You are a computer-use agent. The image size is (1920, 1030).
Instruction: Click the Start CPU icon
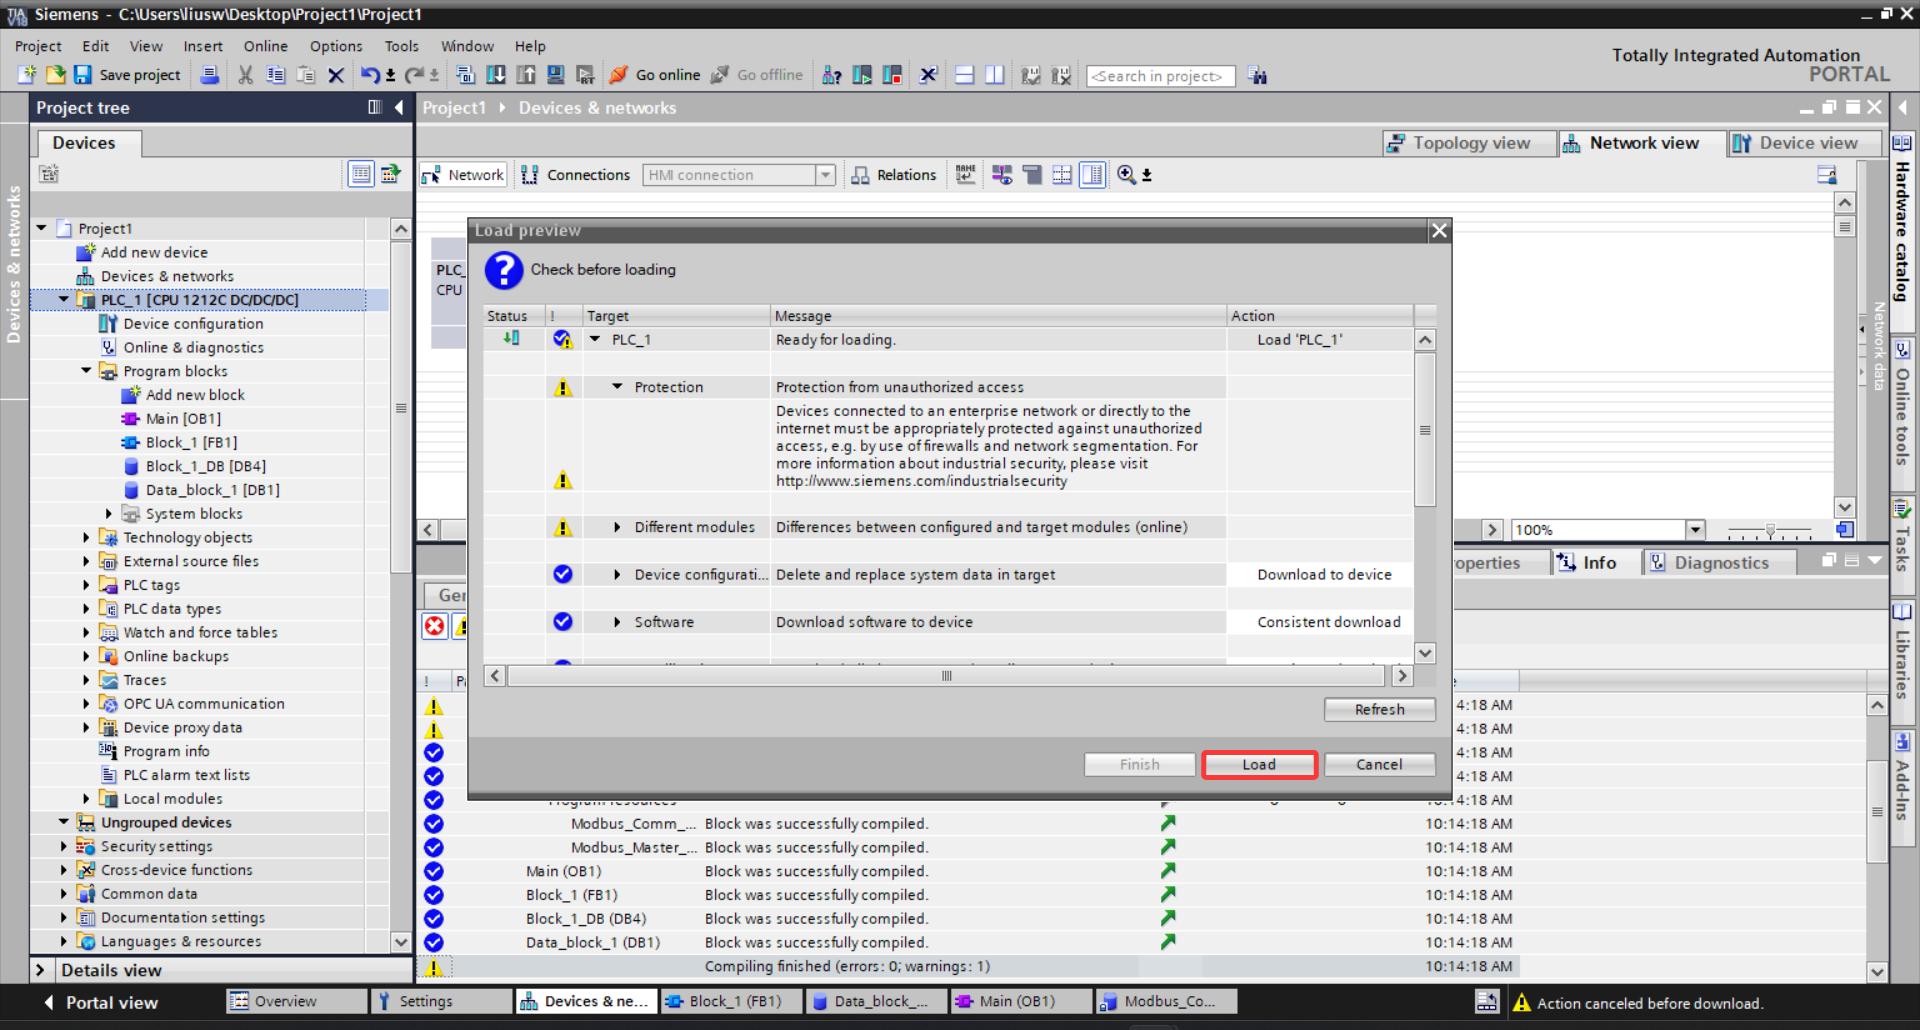(861, 75)
